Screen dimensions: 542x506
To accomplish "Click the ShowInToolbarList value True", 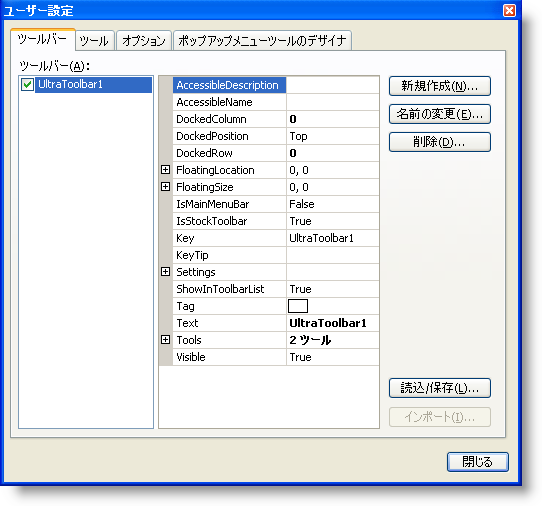I will click(x=333, y=289).
